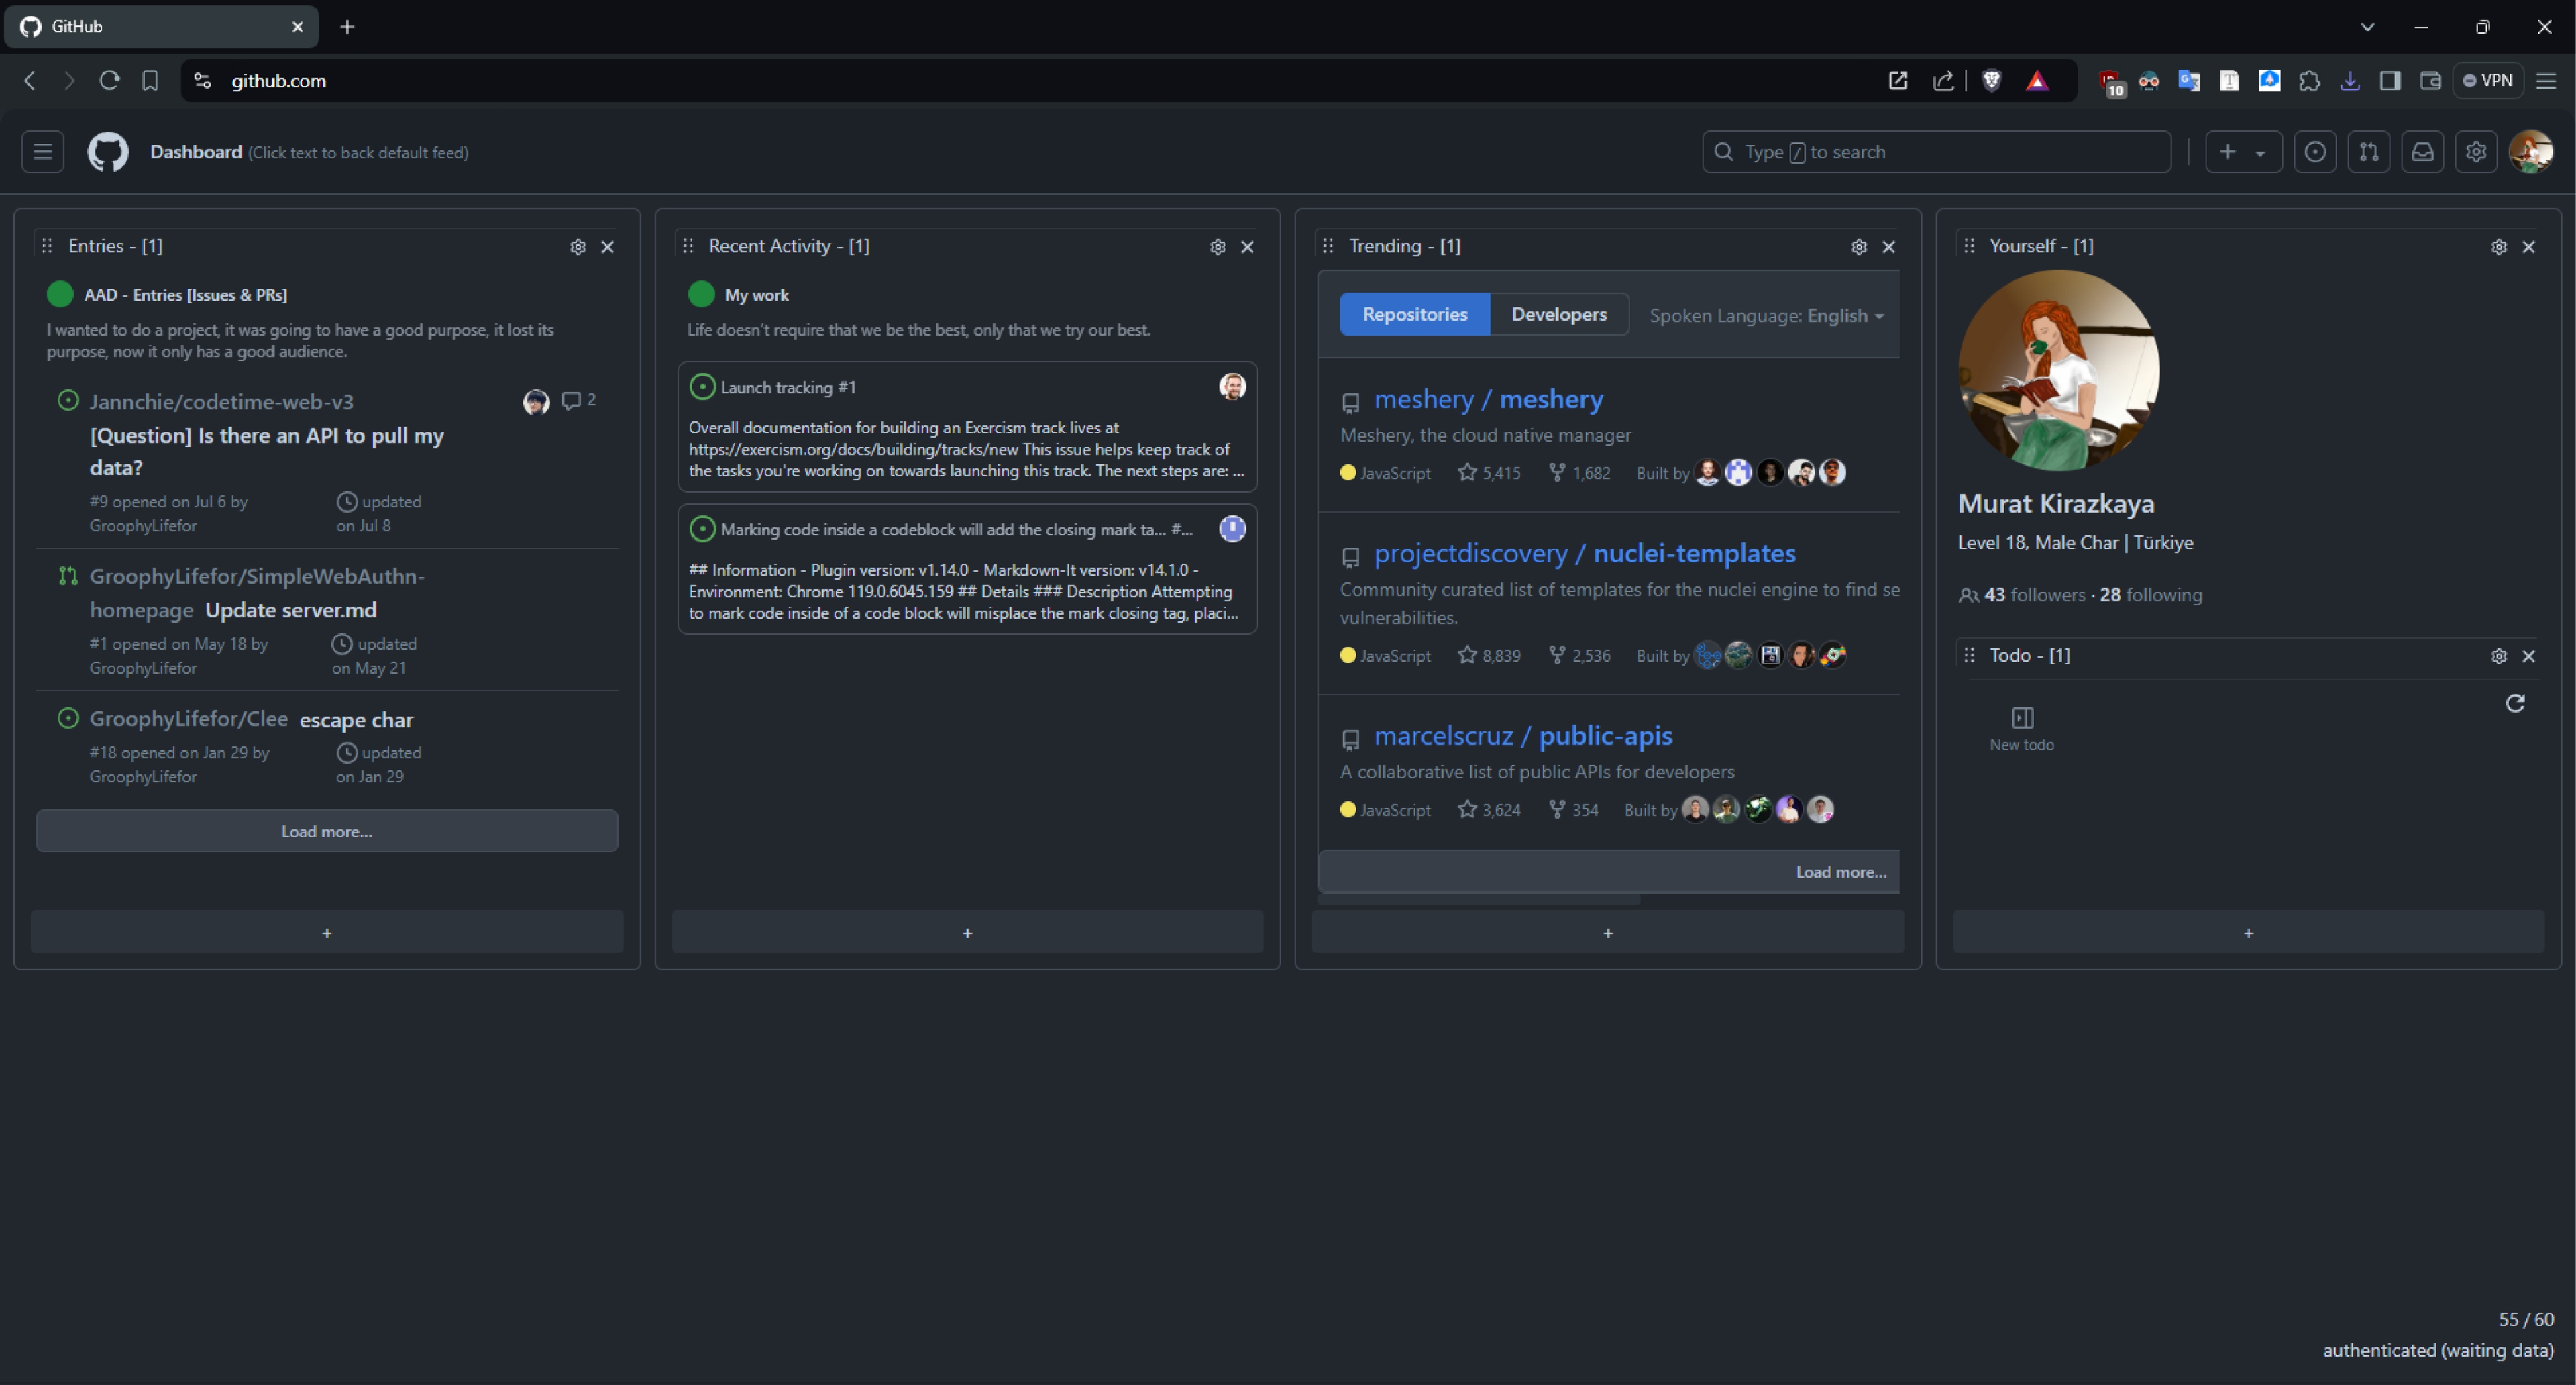
Task: Click the history clock icon in header
Action: coord(2316,151)
